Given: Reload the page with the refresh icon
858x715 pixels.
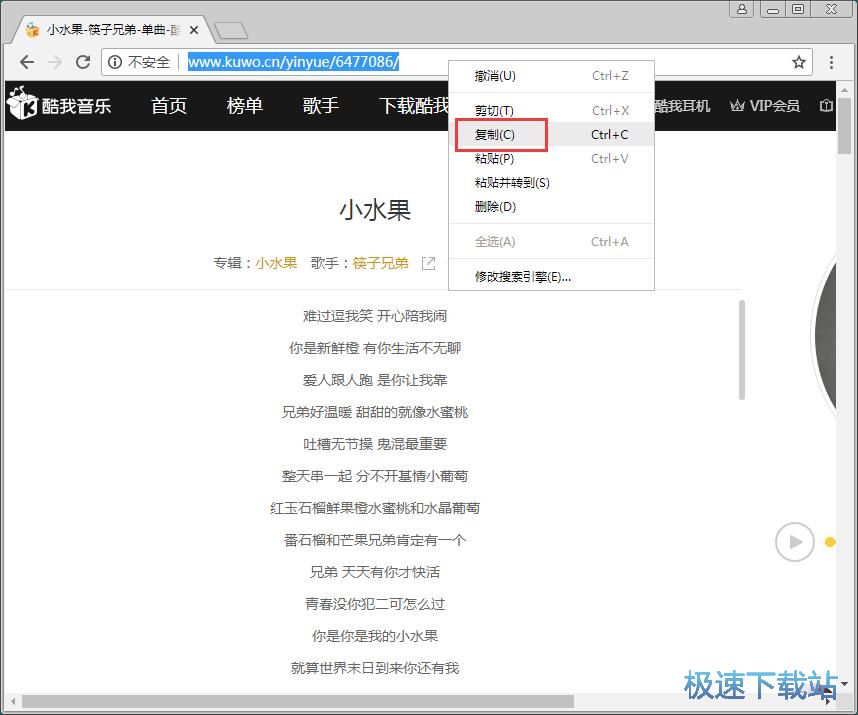Looking at the screenshot, I should pos(83,62).
